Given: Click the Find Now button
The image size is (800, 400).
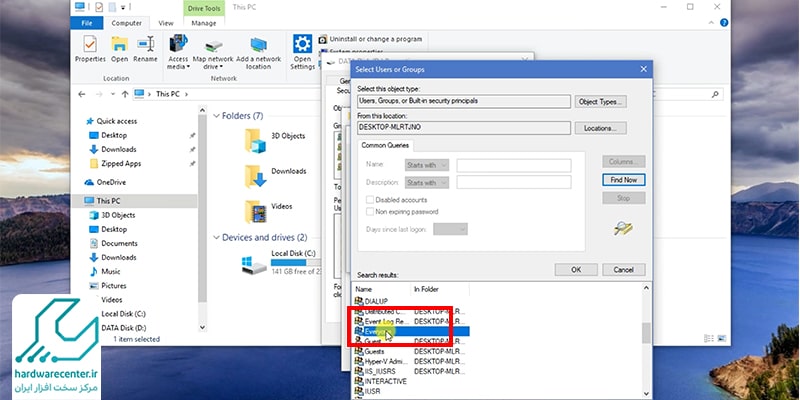Looking at the screenshot, I should pyautogui.click(x=623, y=180).
